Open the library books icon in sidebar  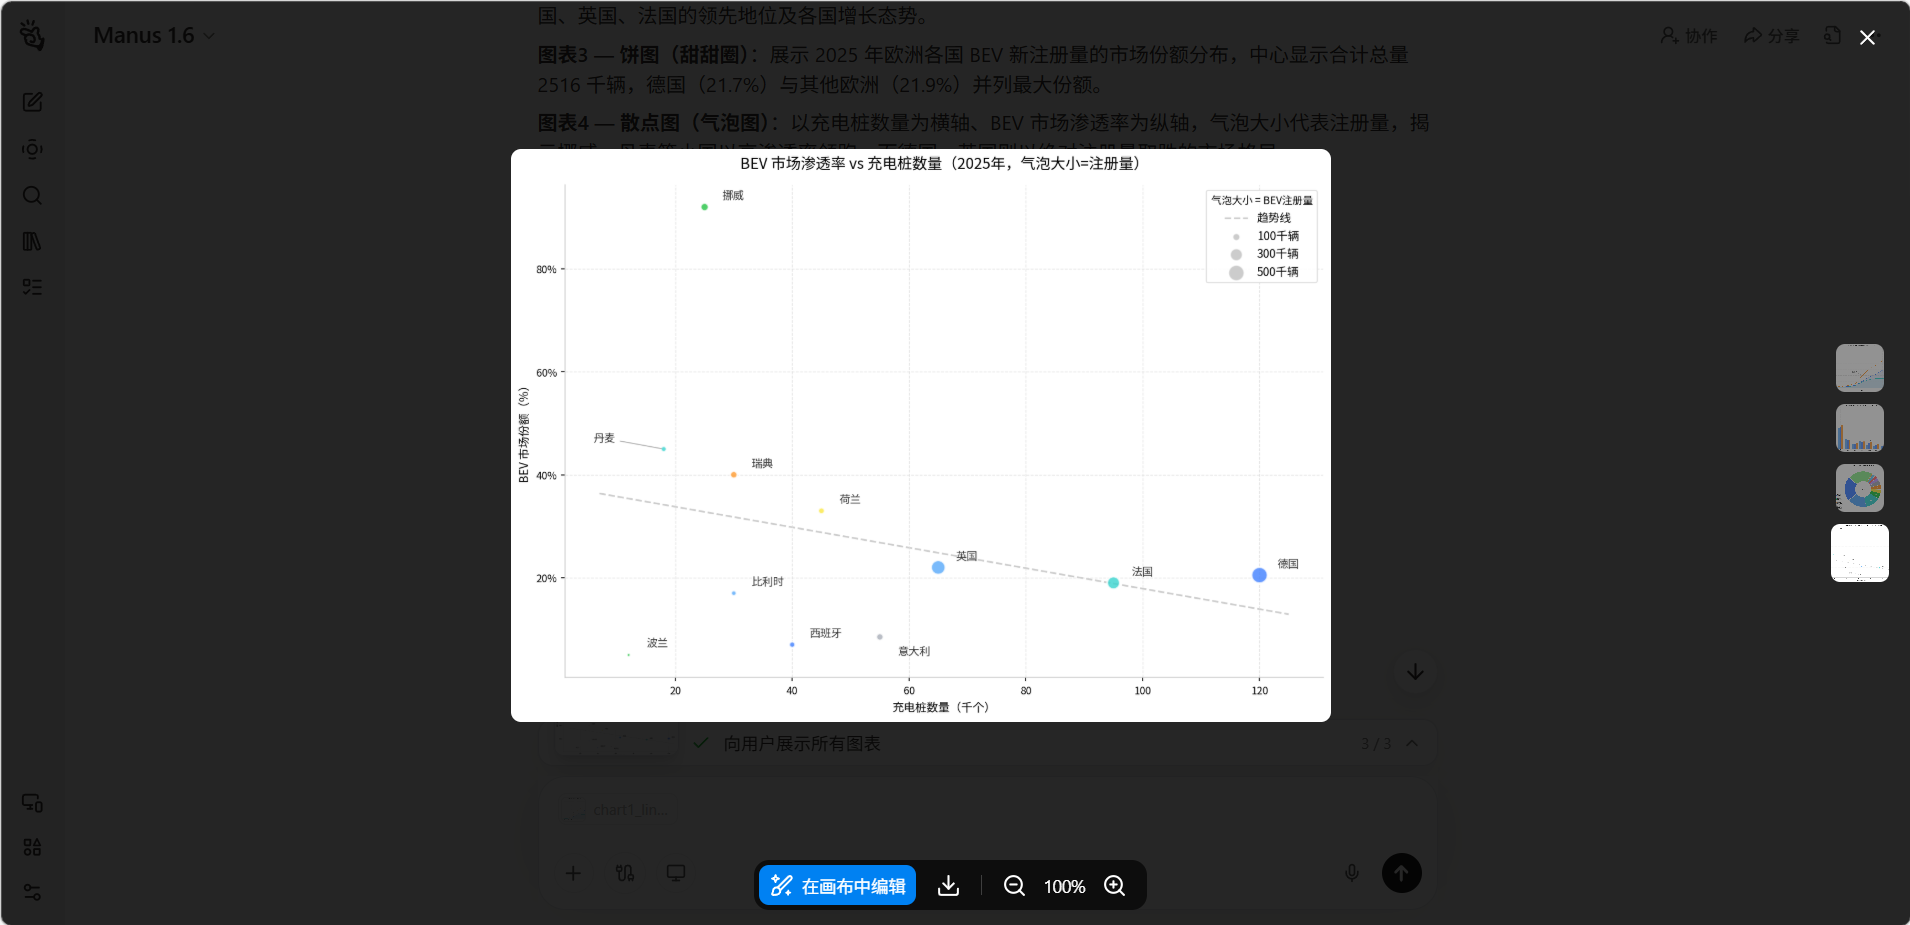(32, 241)
